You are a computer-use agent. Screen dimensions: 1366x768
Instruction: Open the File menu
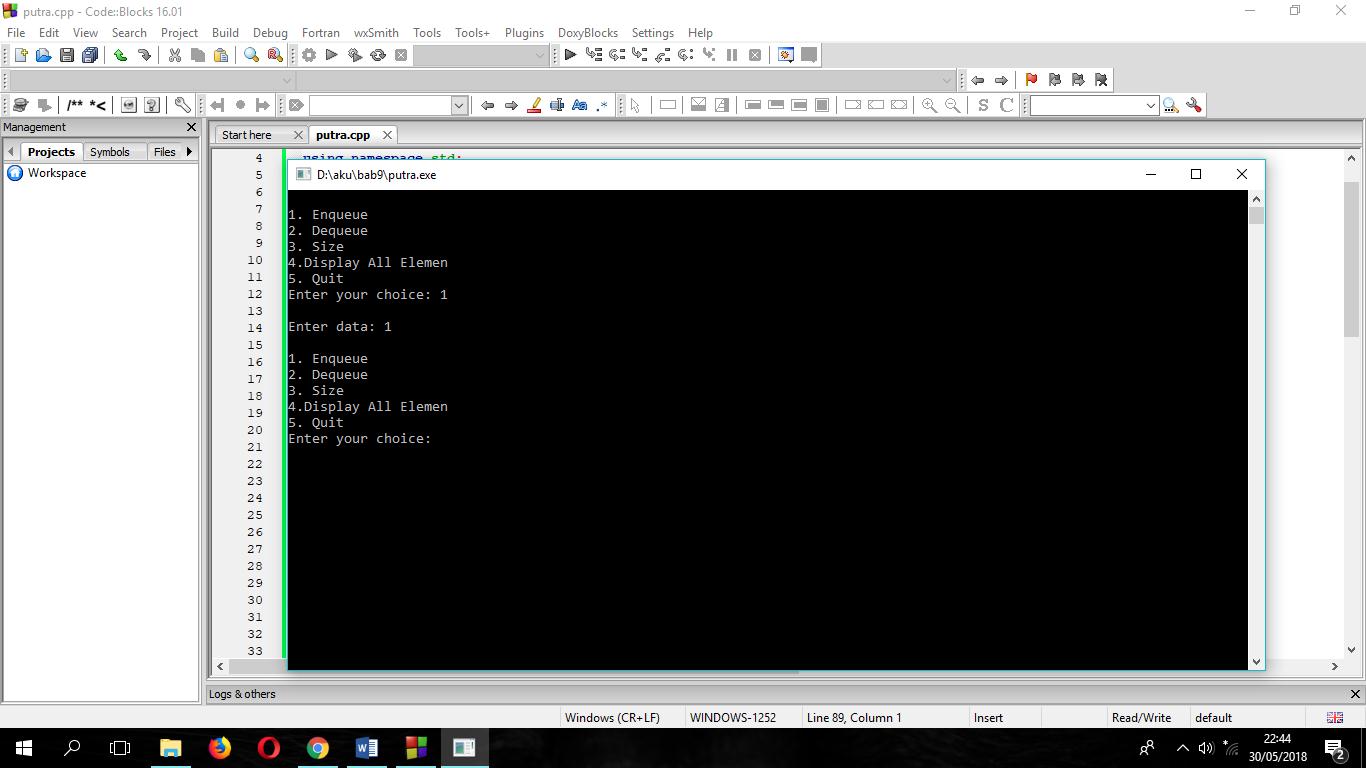[x=16, y=32]
